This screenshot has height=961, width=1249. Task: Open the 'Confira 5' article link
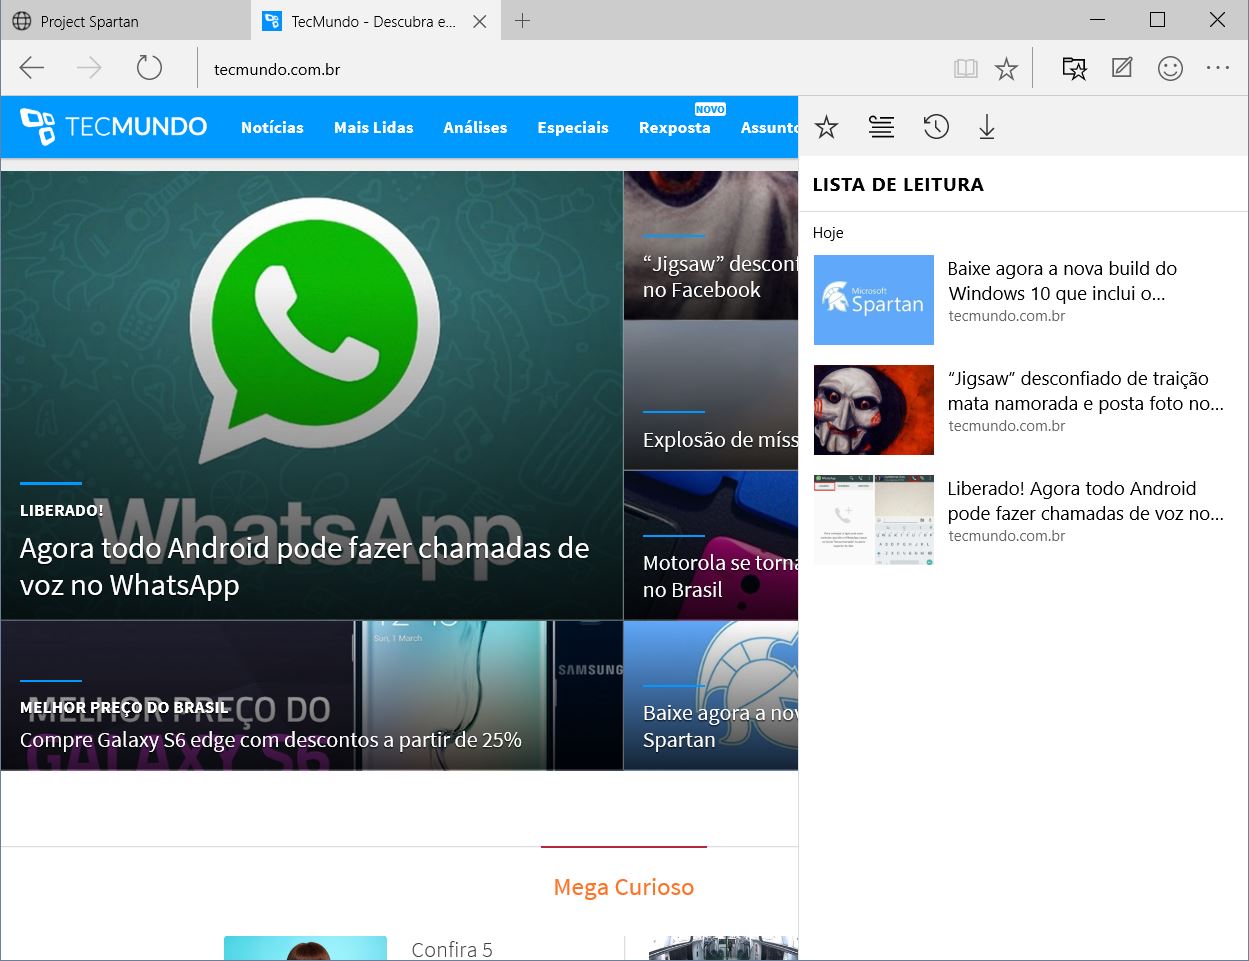(452, 949)
